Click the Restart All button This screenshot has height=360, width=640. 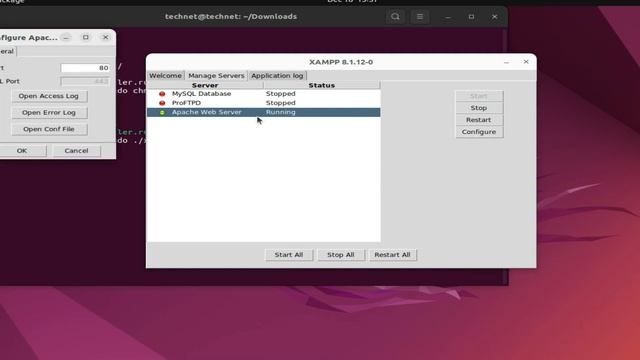(392, 255)
